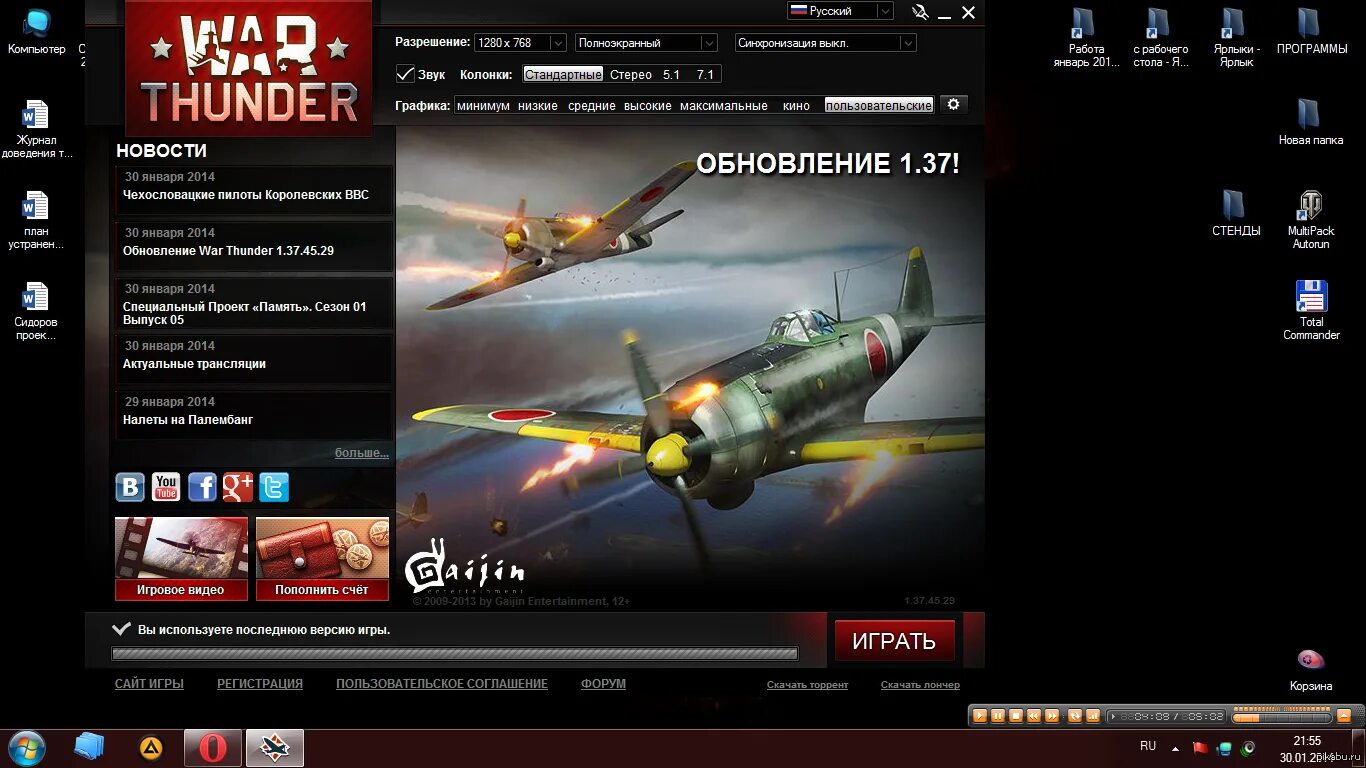This screenshot has height=768, width=1366.
Task: Open the launcher tools wrench icon
Action: (x=920, y=12)
